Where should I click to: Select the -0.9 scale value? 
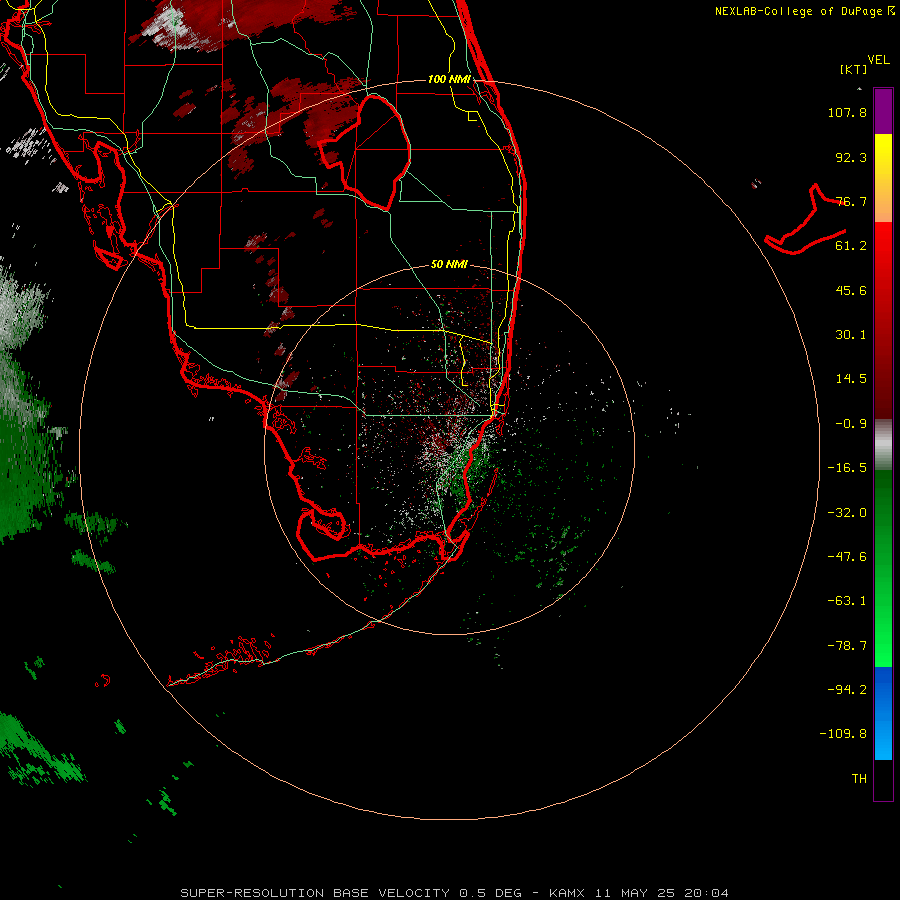pyautogui.click(x=851, y=424)
